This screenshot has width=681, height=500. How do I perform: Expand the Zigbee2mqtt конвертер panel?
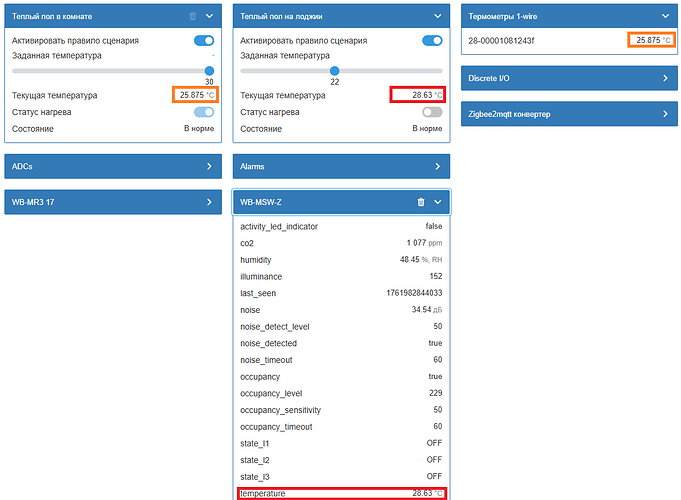665,115
